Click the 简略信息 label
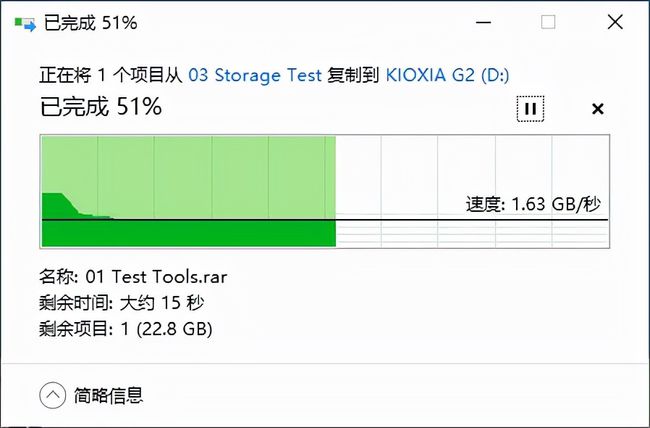This screenshot has height=428, width=650. (108, 395)
